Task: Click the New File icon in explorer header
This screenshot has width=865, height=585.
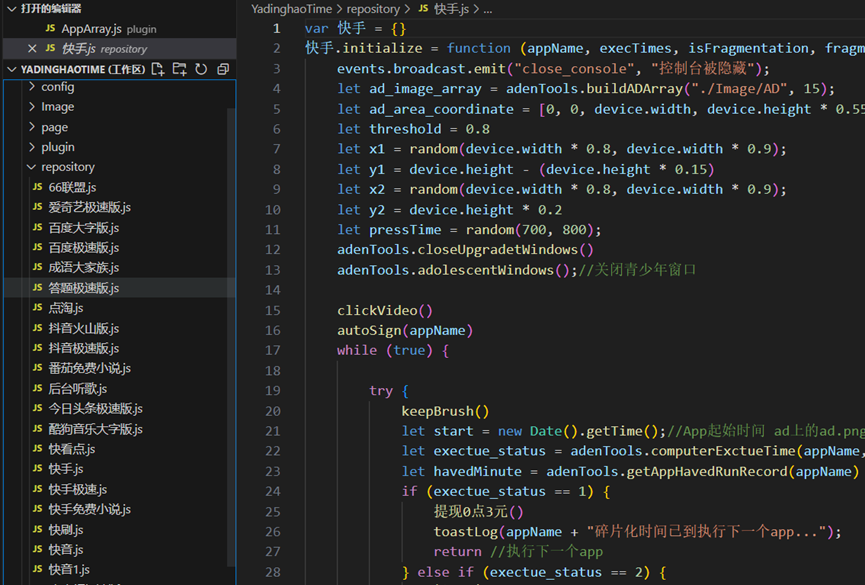Action: 158,69
